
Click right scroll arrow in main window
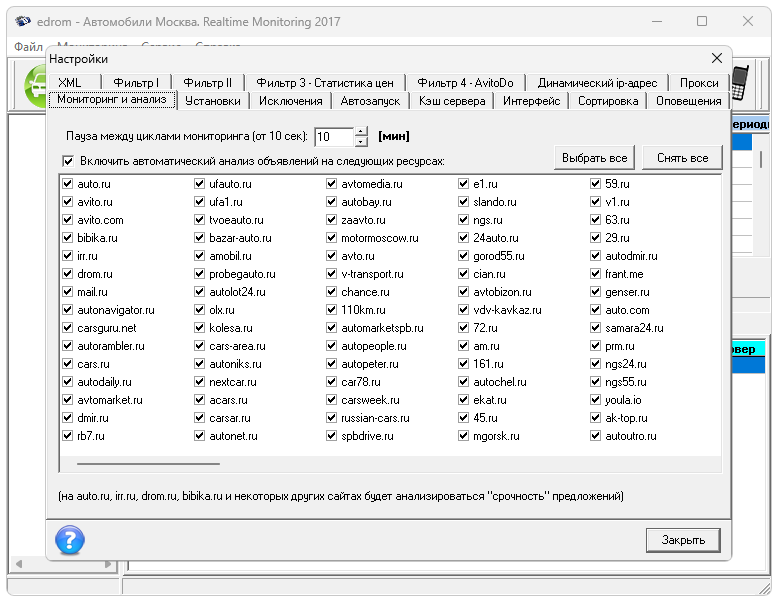(x=108, y=564)
